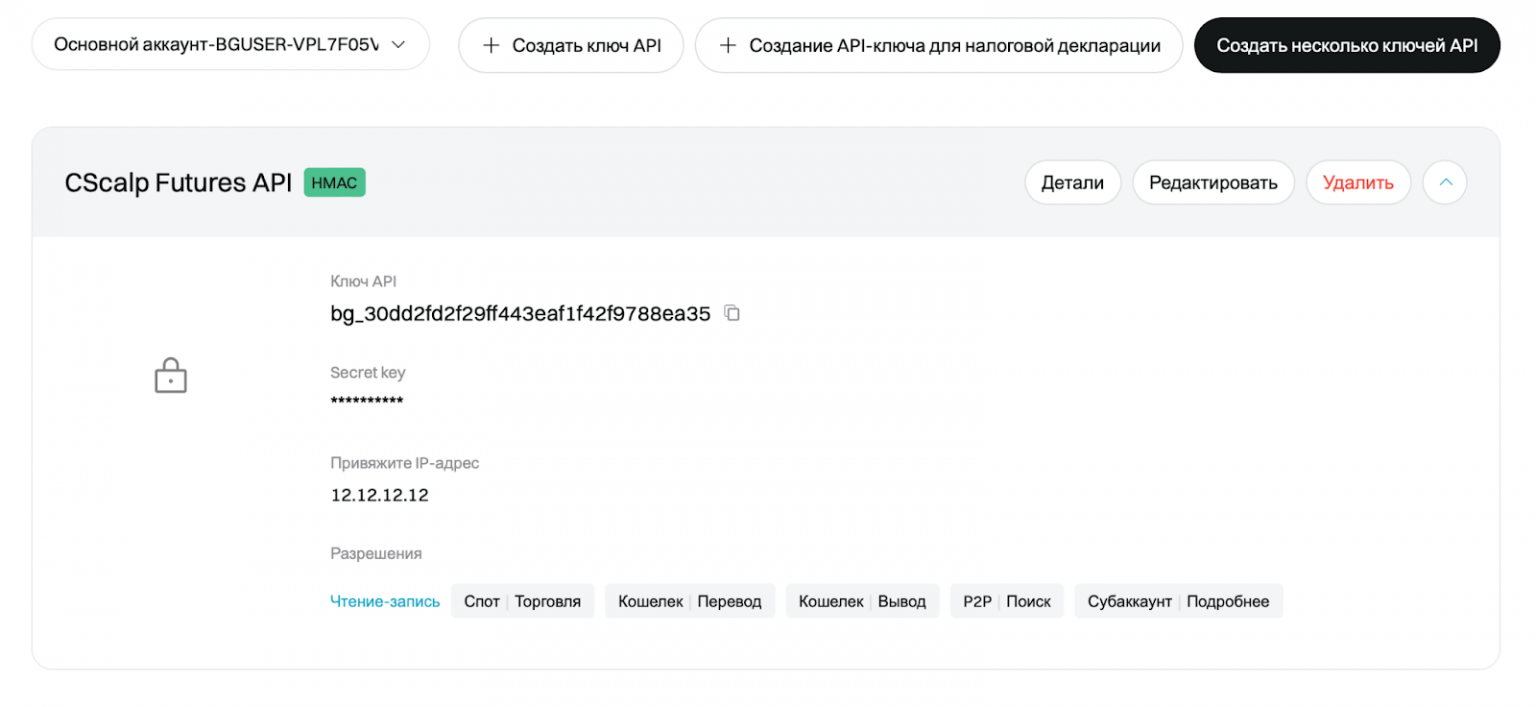The width and height of the screenshot is (1536, 707).
Task: Click Создать ключ API button
Action: click(x=571, y=45)
